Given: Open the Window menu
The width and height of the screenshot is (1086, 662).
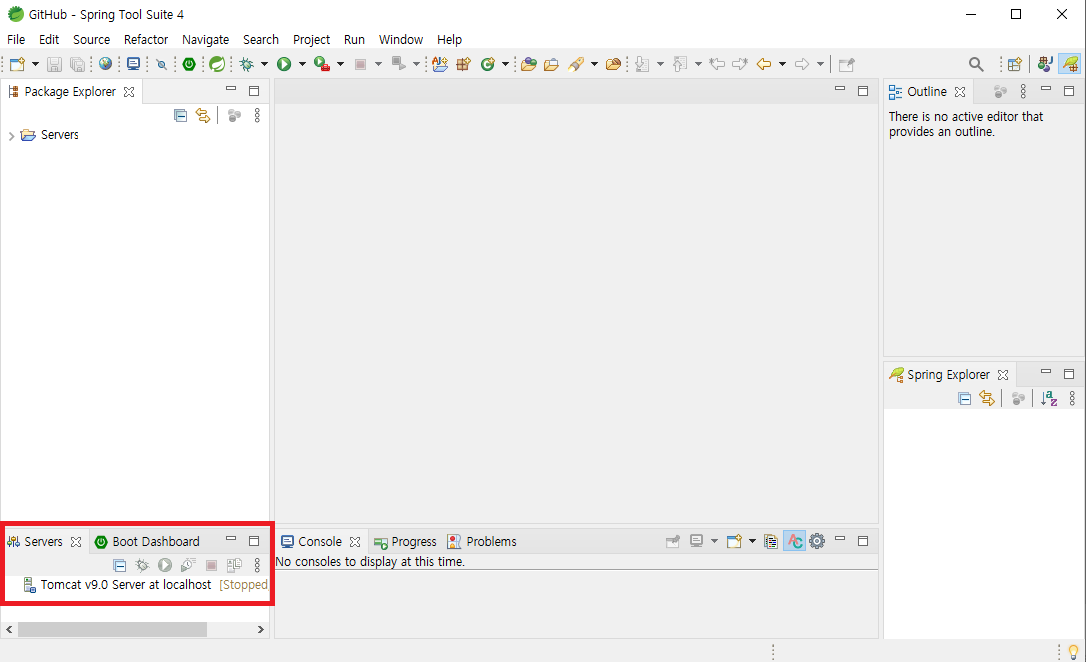Looking at the screenshot, I should [x=401, y=39].
